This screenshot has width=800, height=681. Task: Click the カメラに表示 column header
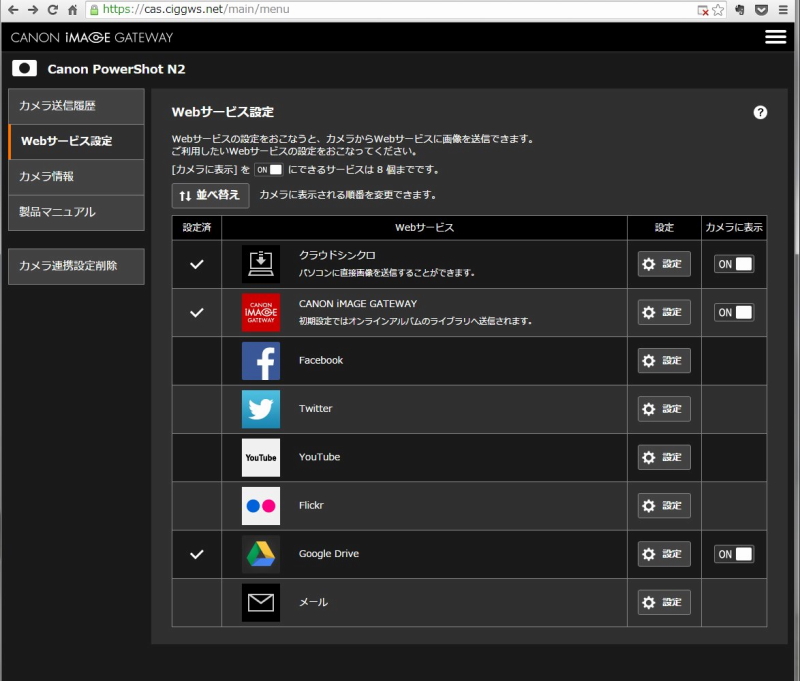tap(734, 228)
